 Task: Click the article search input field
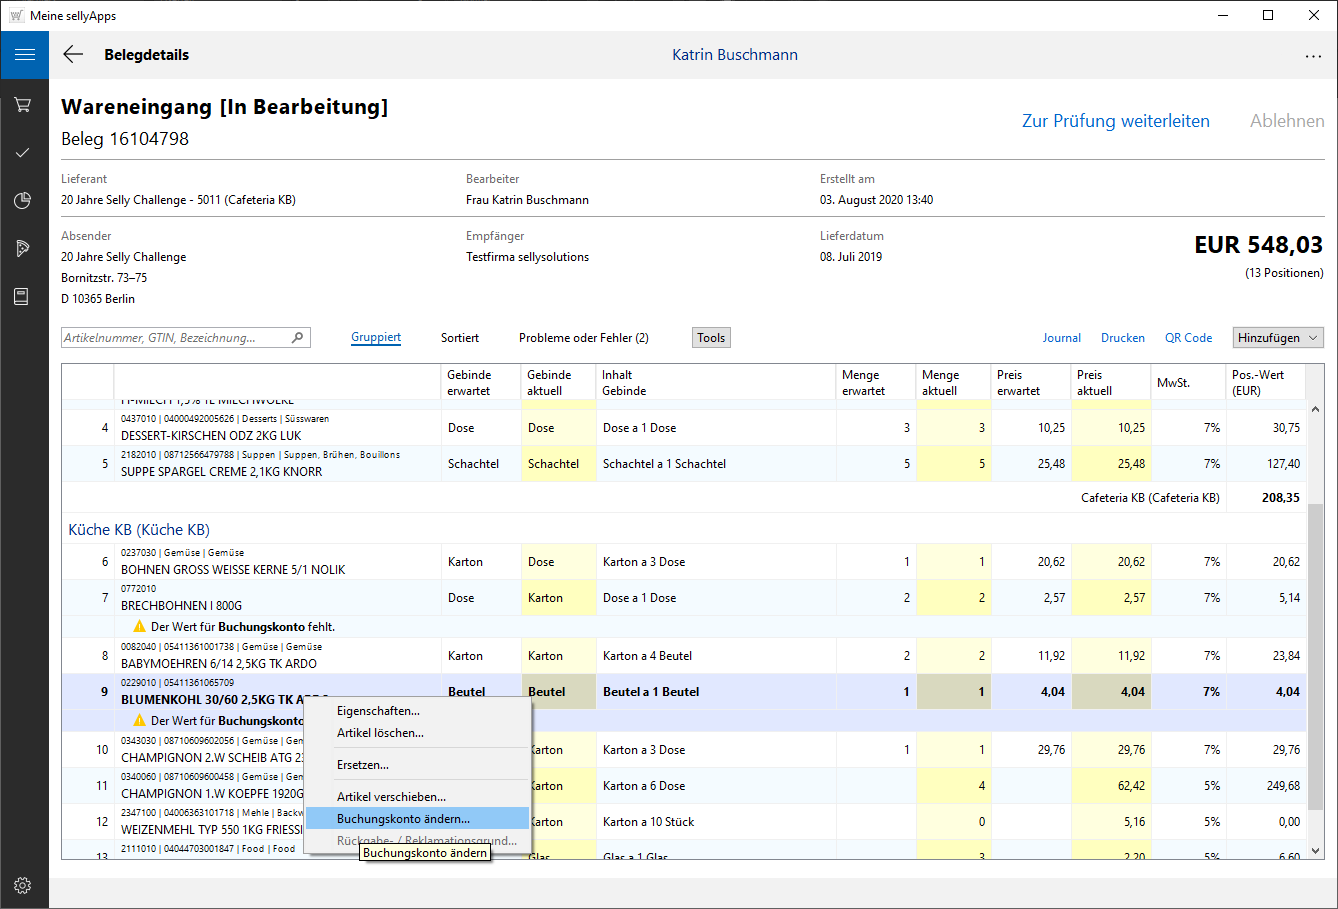[175, 338]
